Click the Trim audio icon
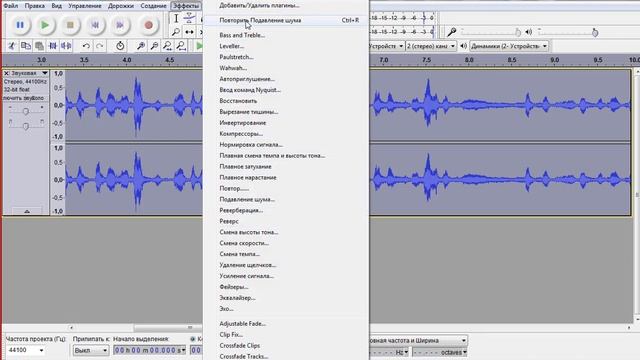Screen dimensions: 640x360 tap(53, 46)
